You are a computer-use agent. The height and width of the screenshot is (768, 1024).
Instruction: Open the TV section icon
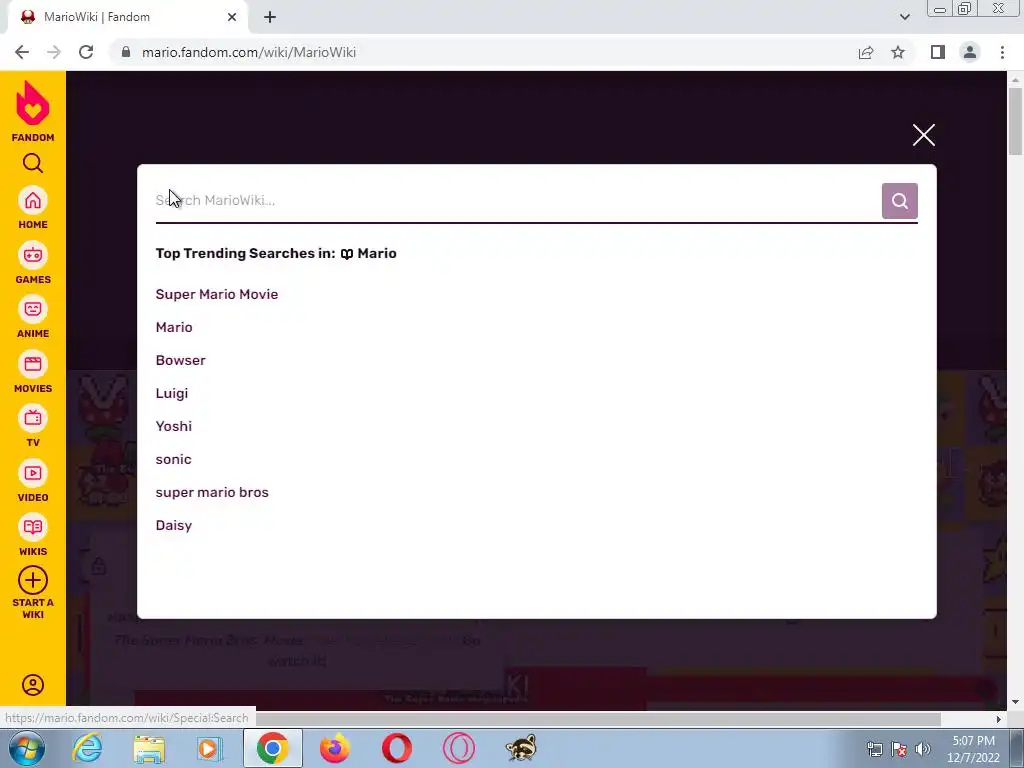coord(33,426)
